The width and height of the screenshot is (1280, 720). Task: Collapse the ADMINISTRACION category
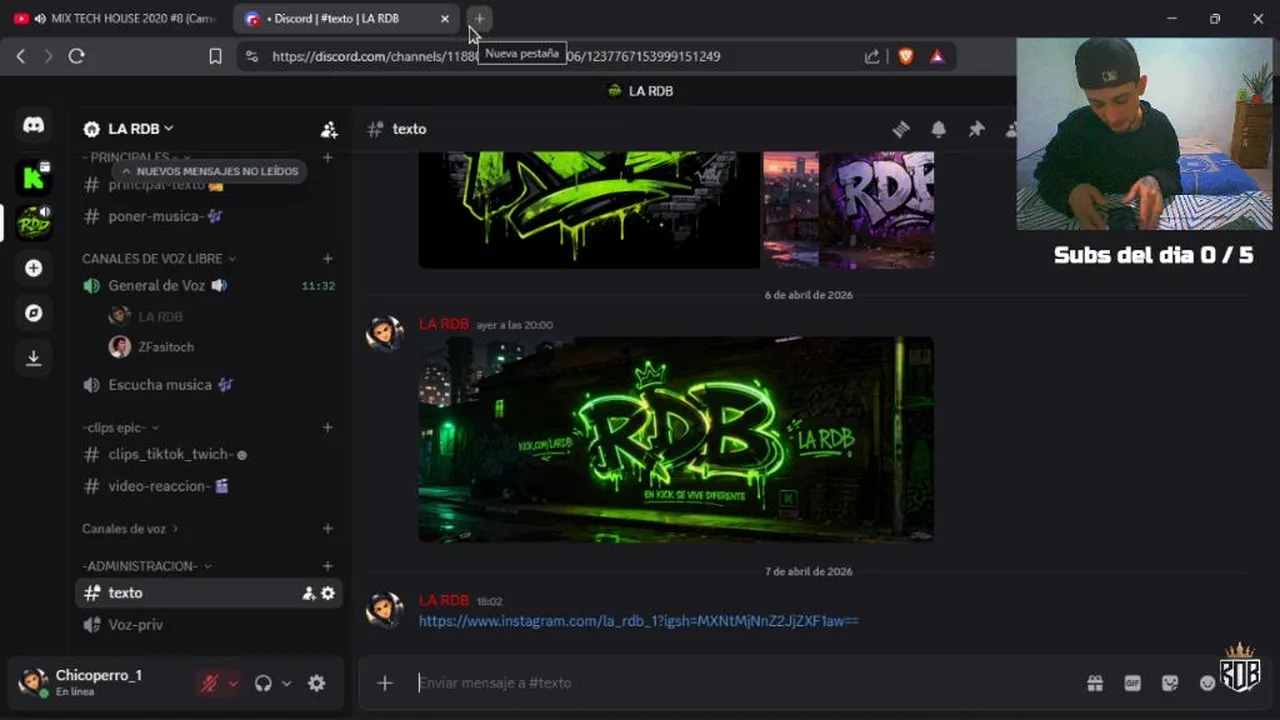[x=147, y=566]
